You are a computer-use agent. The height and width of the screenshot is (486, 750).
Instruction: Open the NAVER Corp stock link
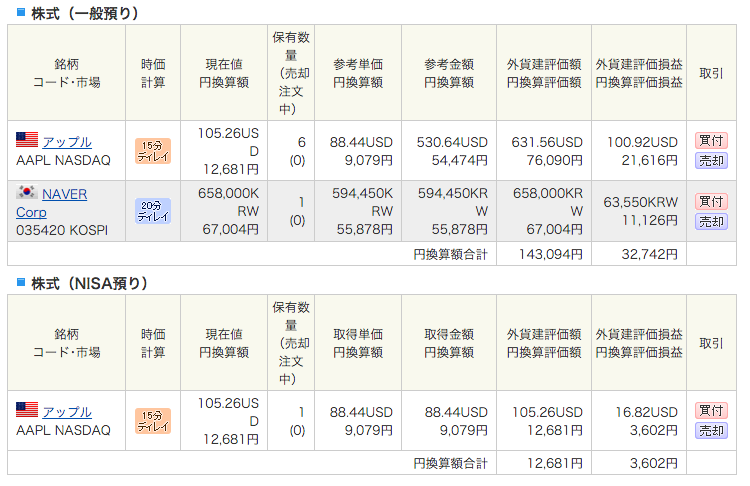coord(52,203)
